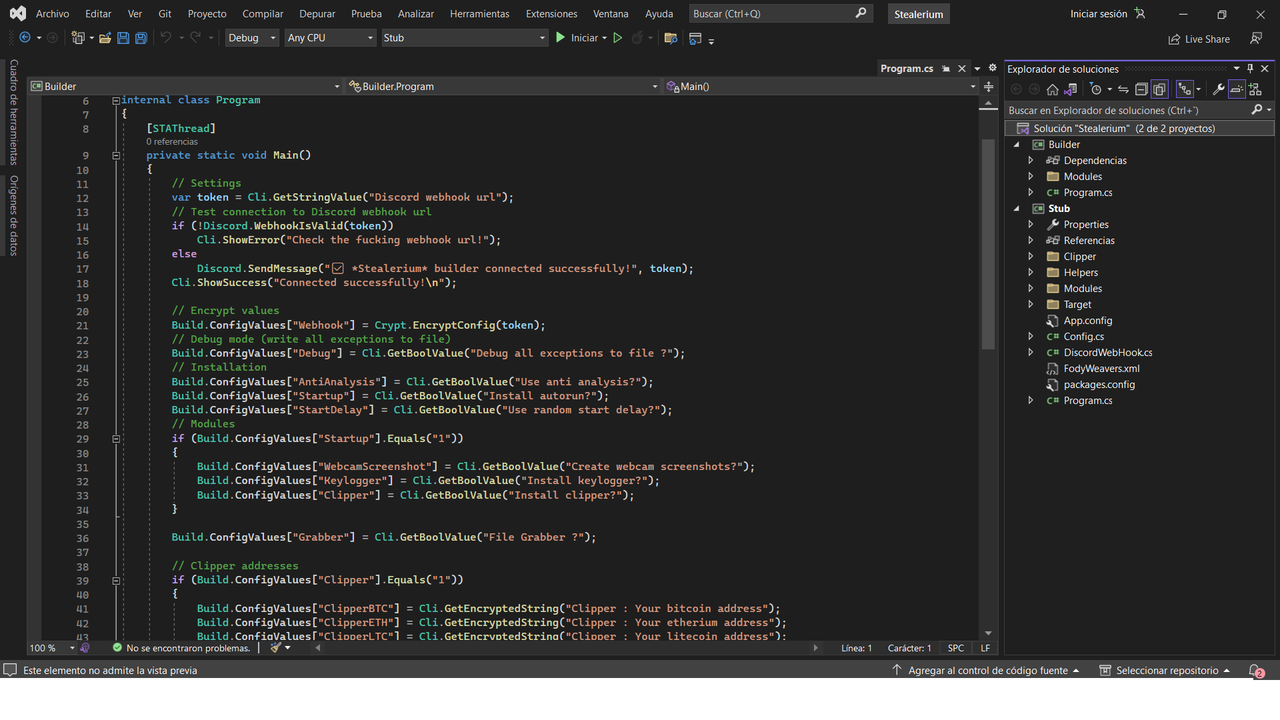The height and width of the screenshot is (720, 1280).
Task: Open the Git menu
Action: 164,14
